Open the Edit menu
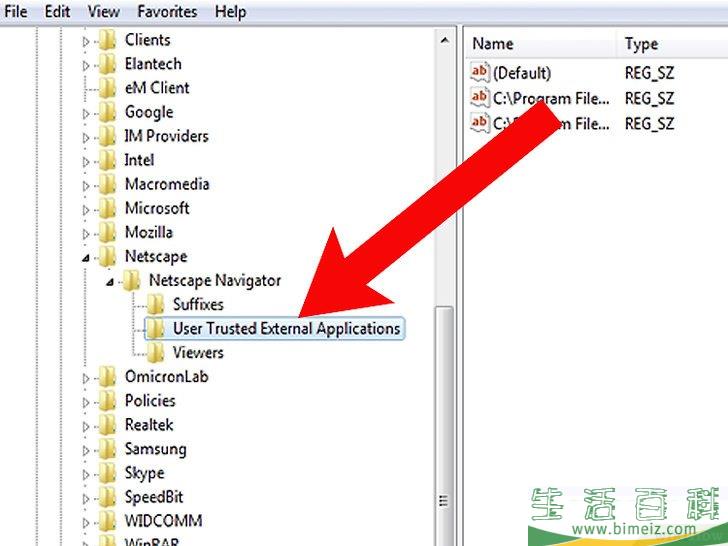The image size is (728, 546). coord(58,12)
